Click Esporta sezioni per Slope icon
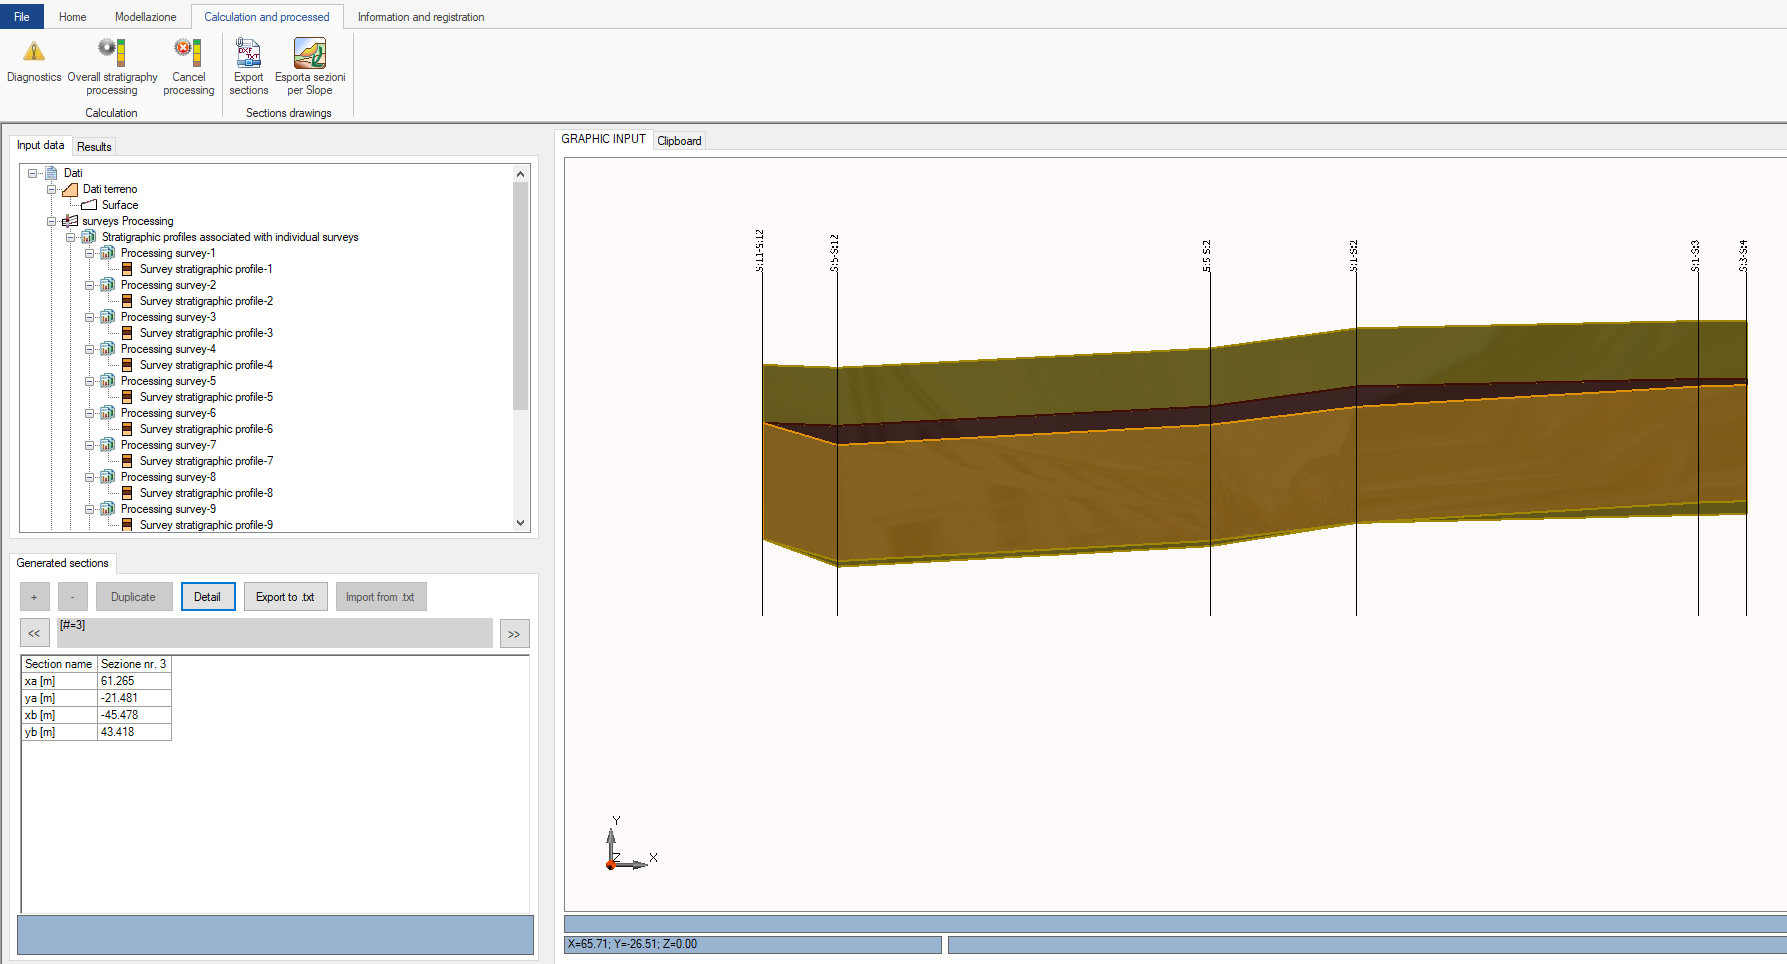This screenshot has width=1787, height=964. (x=310, y=52)
